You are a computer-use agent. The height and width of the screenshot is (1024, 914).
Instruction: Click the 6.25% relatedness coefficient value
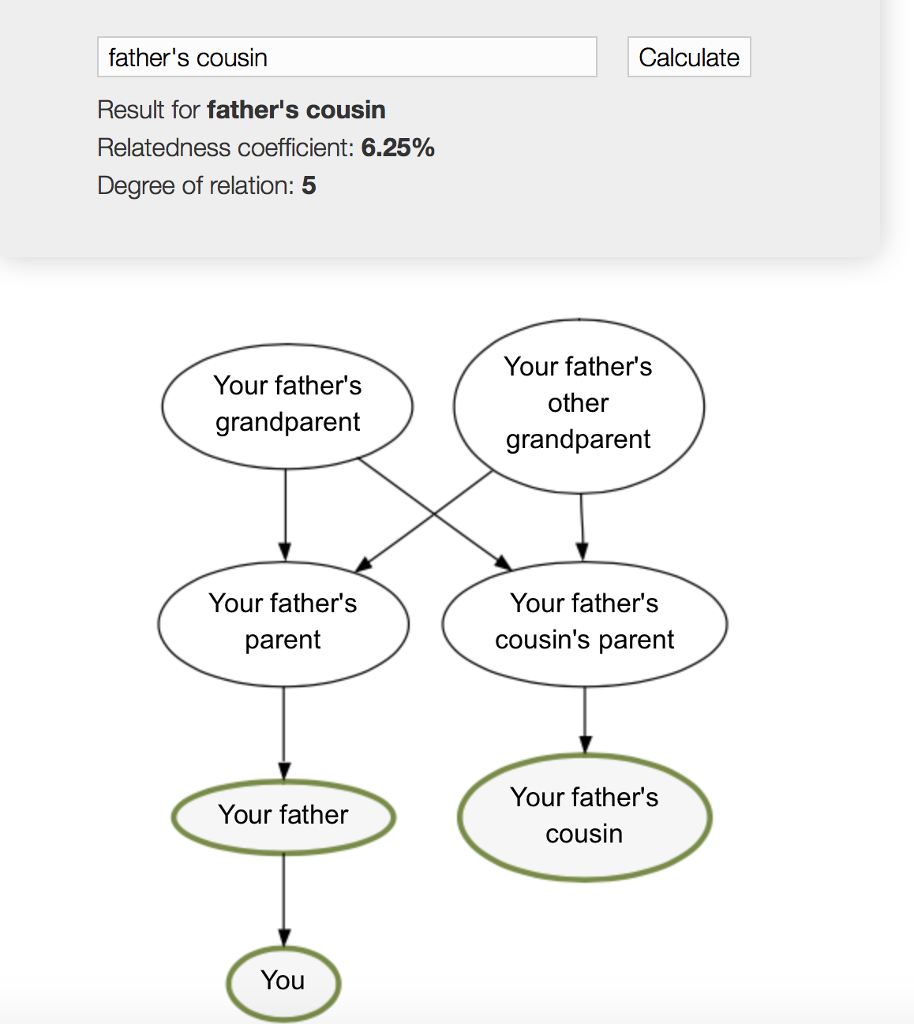pos(398,148)
